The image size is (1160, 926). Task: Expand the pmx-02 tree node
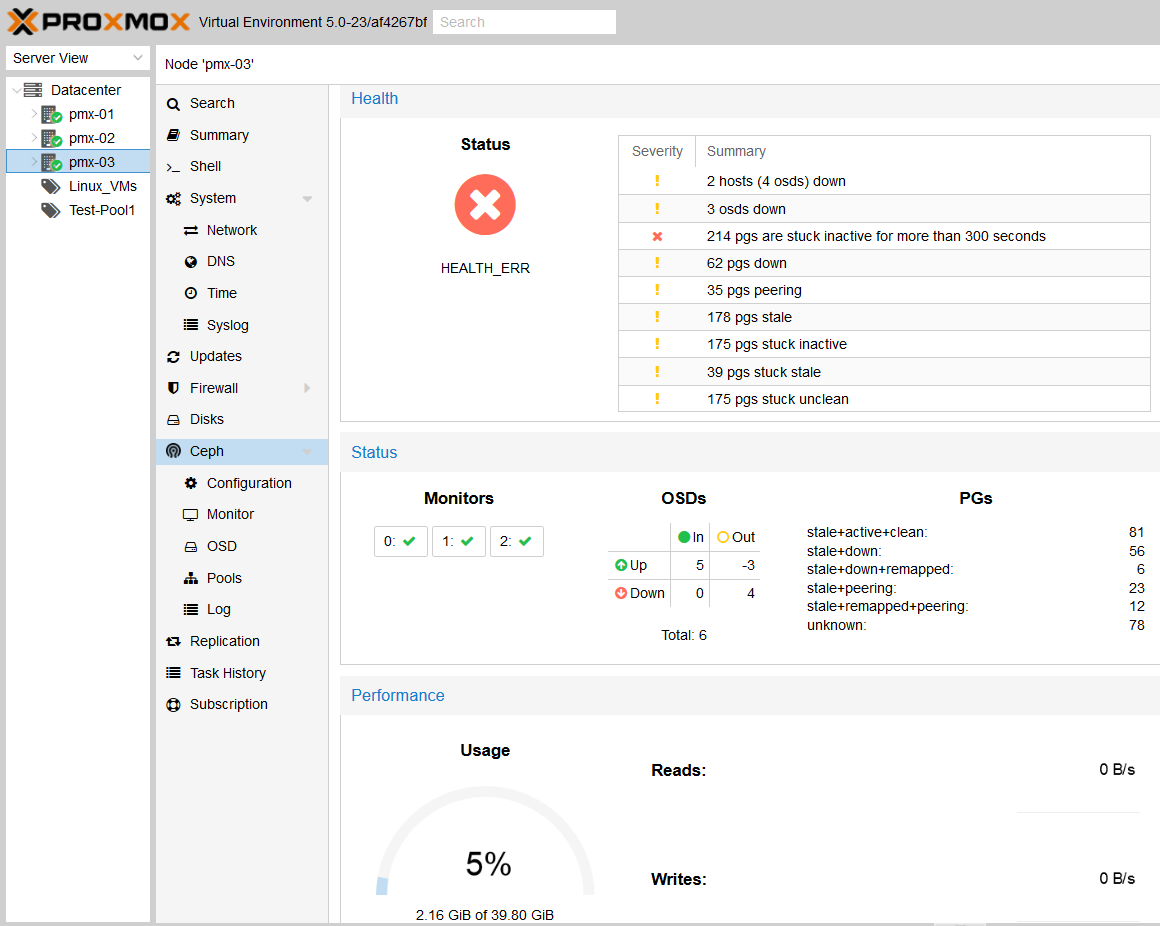pyautogui.click(x=34, y=138)
